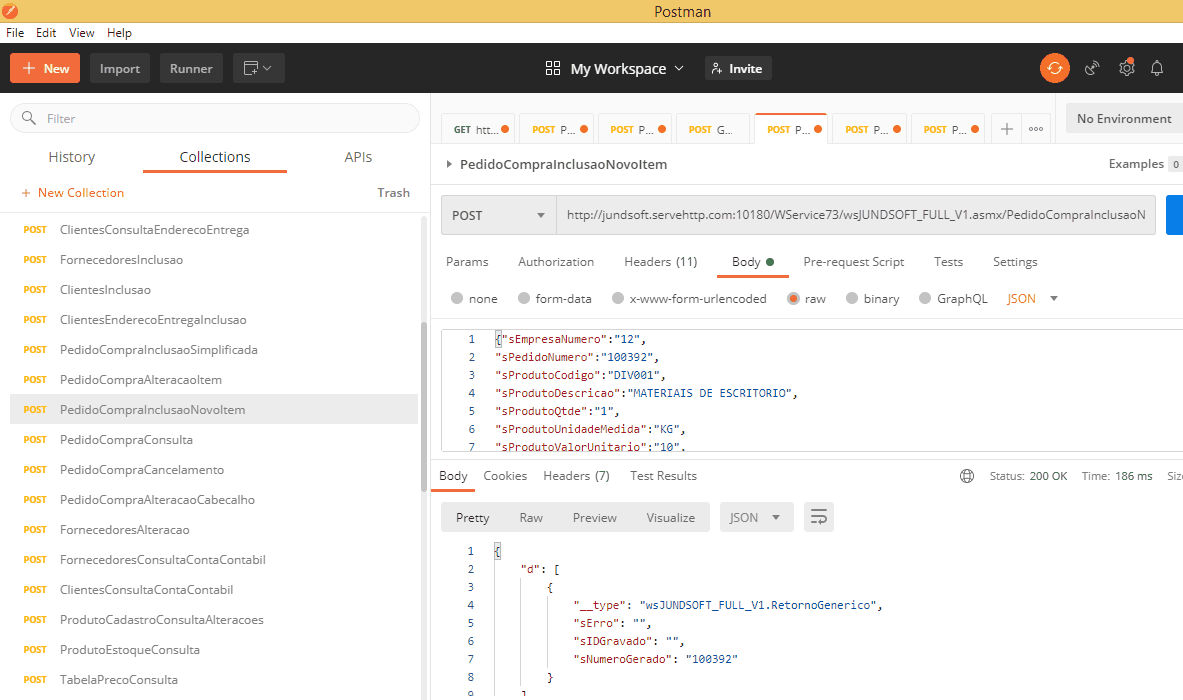Open the satellite capture requests icon
This screenshot has height=700, width=1183.
pyautogui.click(x=1093, y=68)
